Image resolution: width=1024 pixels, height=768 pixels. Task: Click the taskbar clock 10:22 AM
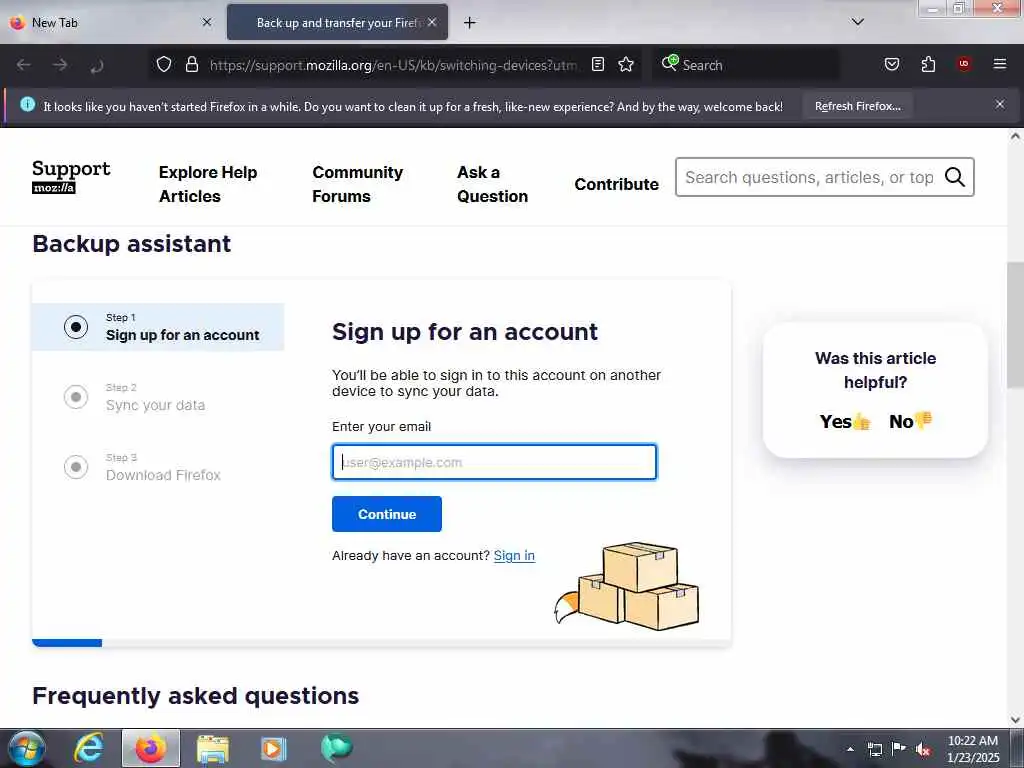coord(972,748)
